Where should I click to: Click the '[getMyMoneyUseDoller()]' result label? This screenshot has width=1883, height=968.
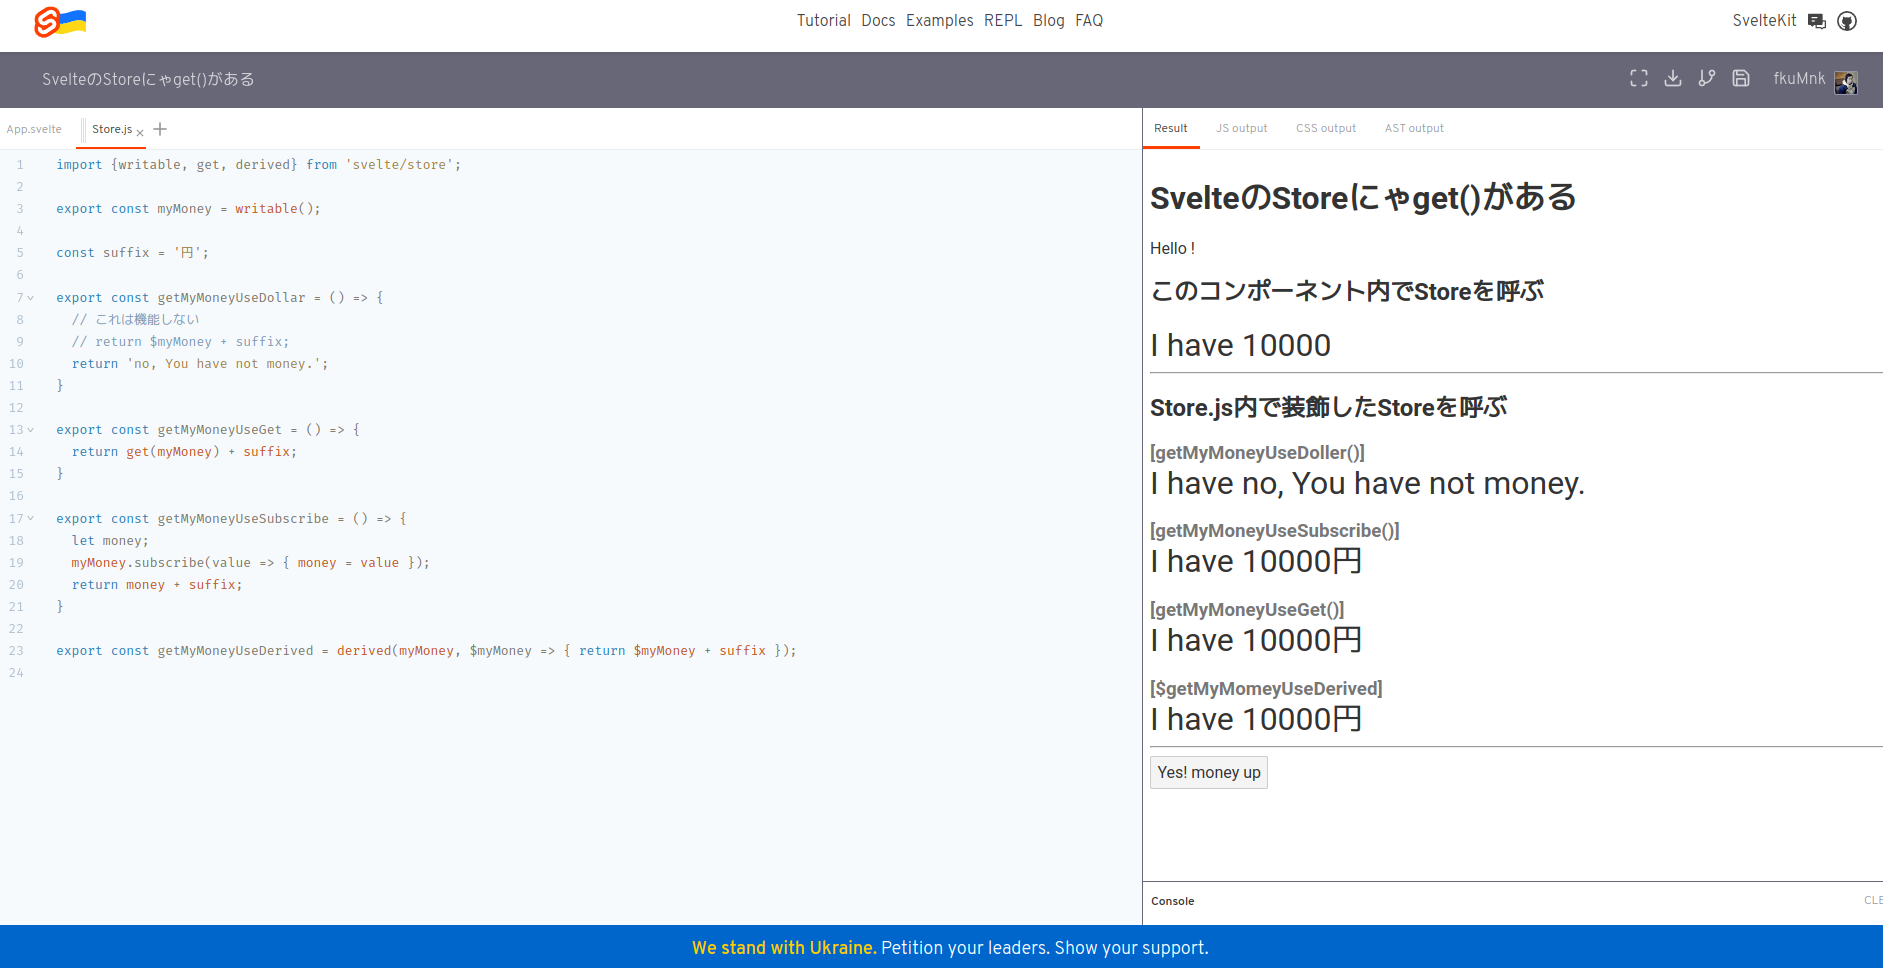[x=1257, y=453]
